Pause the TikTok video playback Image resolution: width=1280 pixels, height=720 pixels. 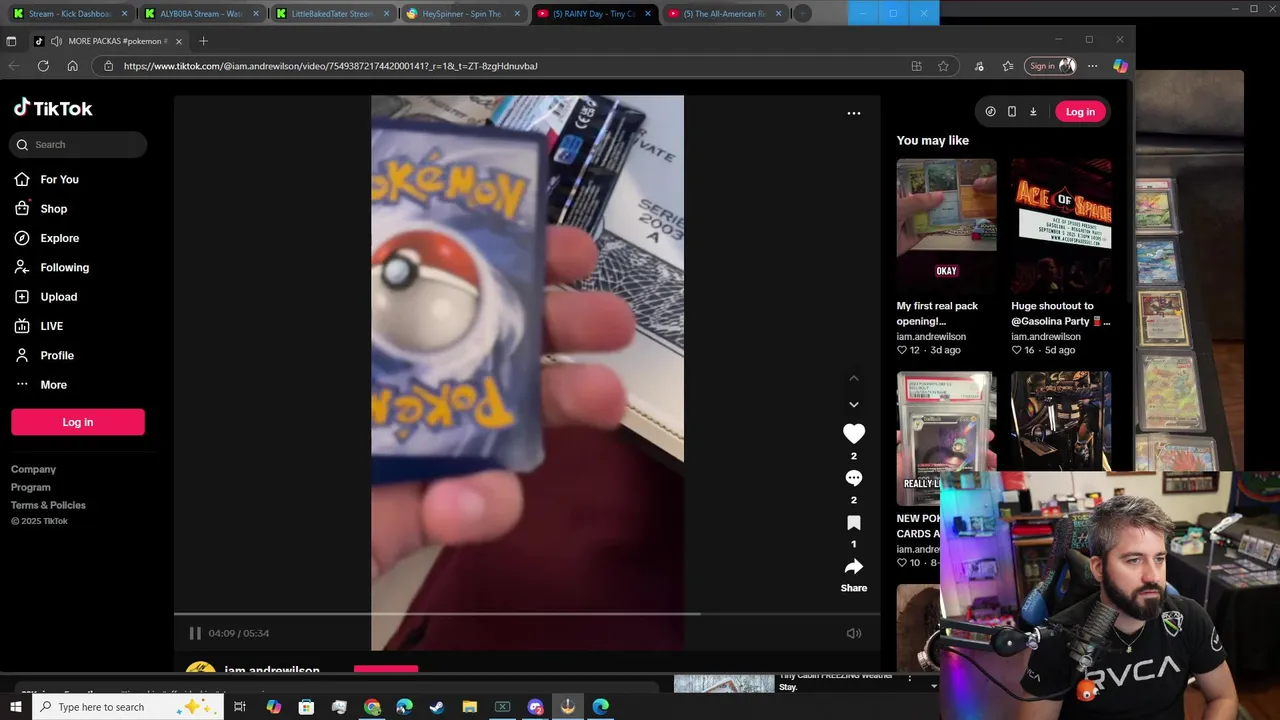tap(195, 633)
